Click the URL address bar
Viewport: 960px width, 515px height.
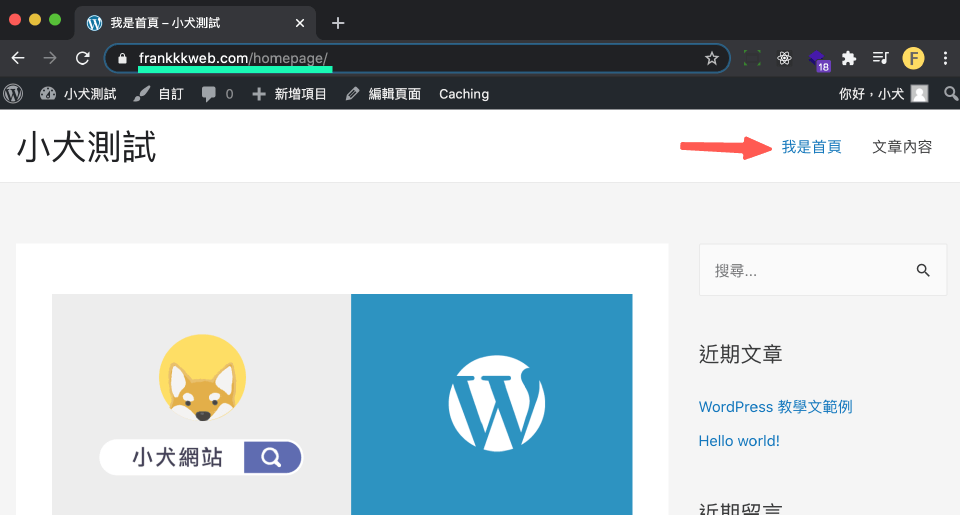[416, 58]
